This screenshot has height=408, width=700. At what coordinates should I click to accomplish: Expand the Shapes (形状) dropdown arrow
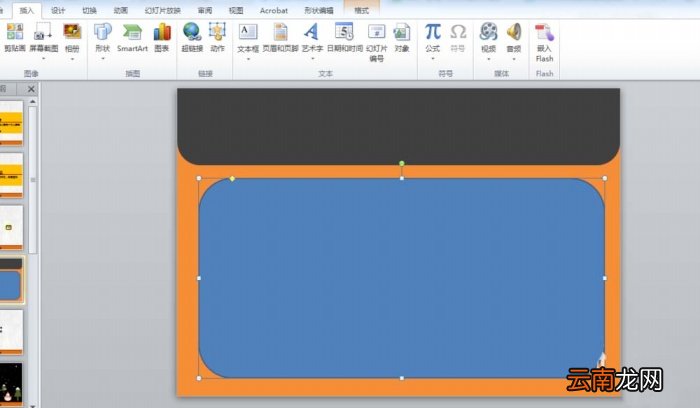(x=103, y=58)
